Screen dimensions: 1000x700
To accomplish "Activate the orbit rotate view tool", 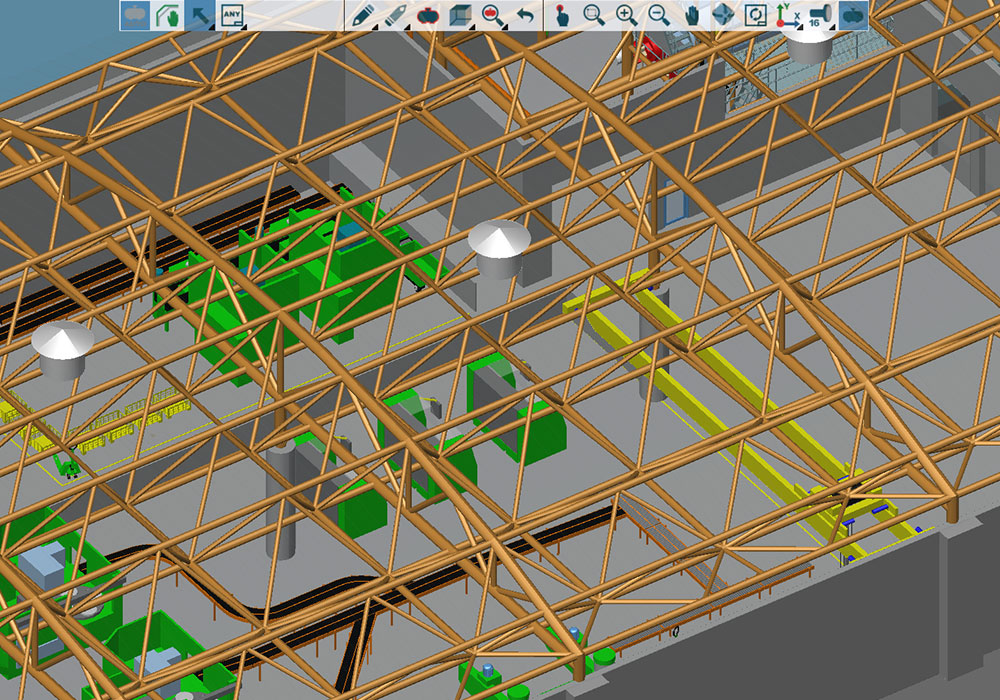I will 723,15.
